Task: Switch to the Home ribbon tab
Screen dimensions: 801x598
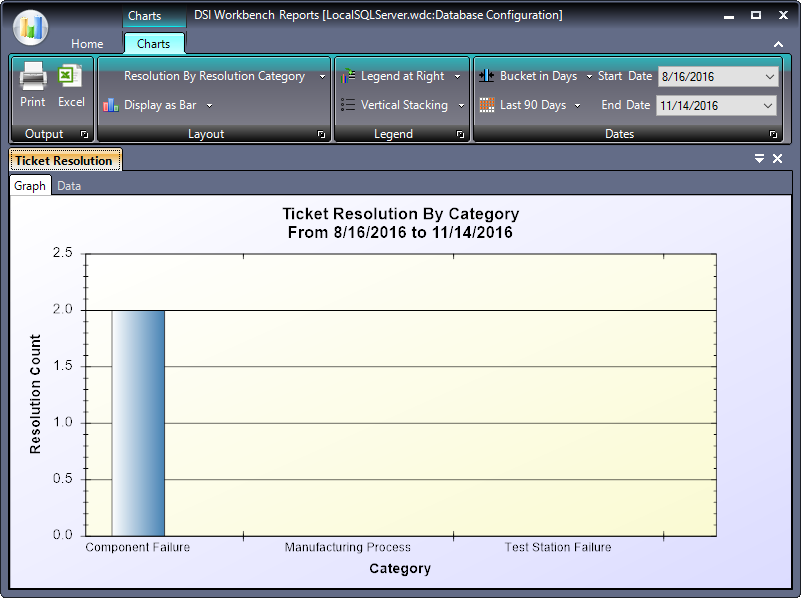Action: [x=87, y=44]
